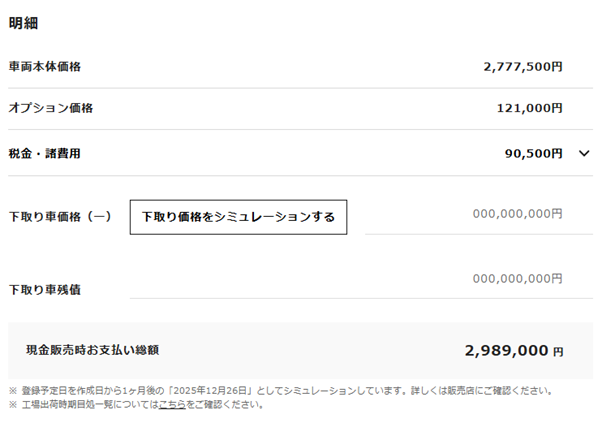Click the 2025年12月26日 date text
The height and width of the screenshot is (423, 602).
[232, 390]
